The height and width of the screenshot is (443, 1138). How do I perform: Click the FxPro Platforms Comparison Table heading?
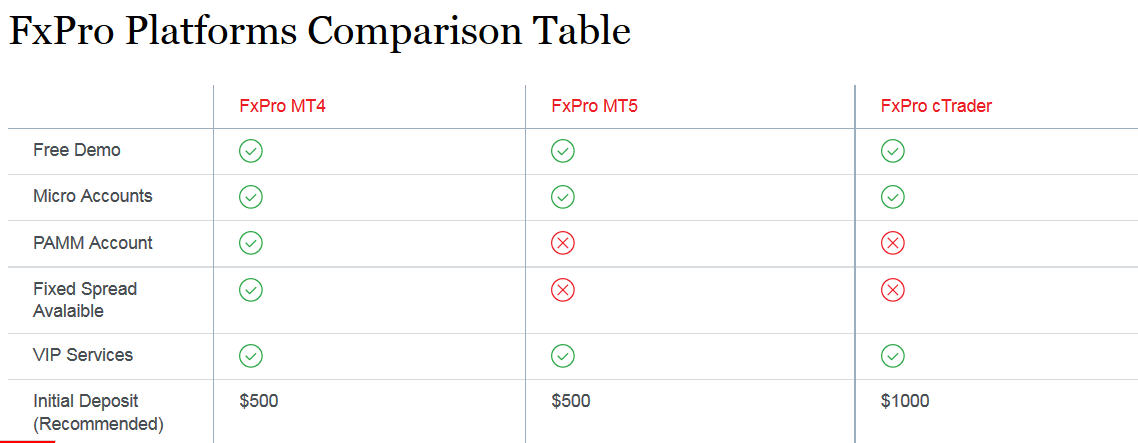319,32
